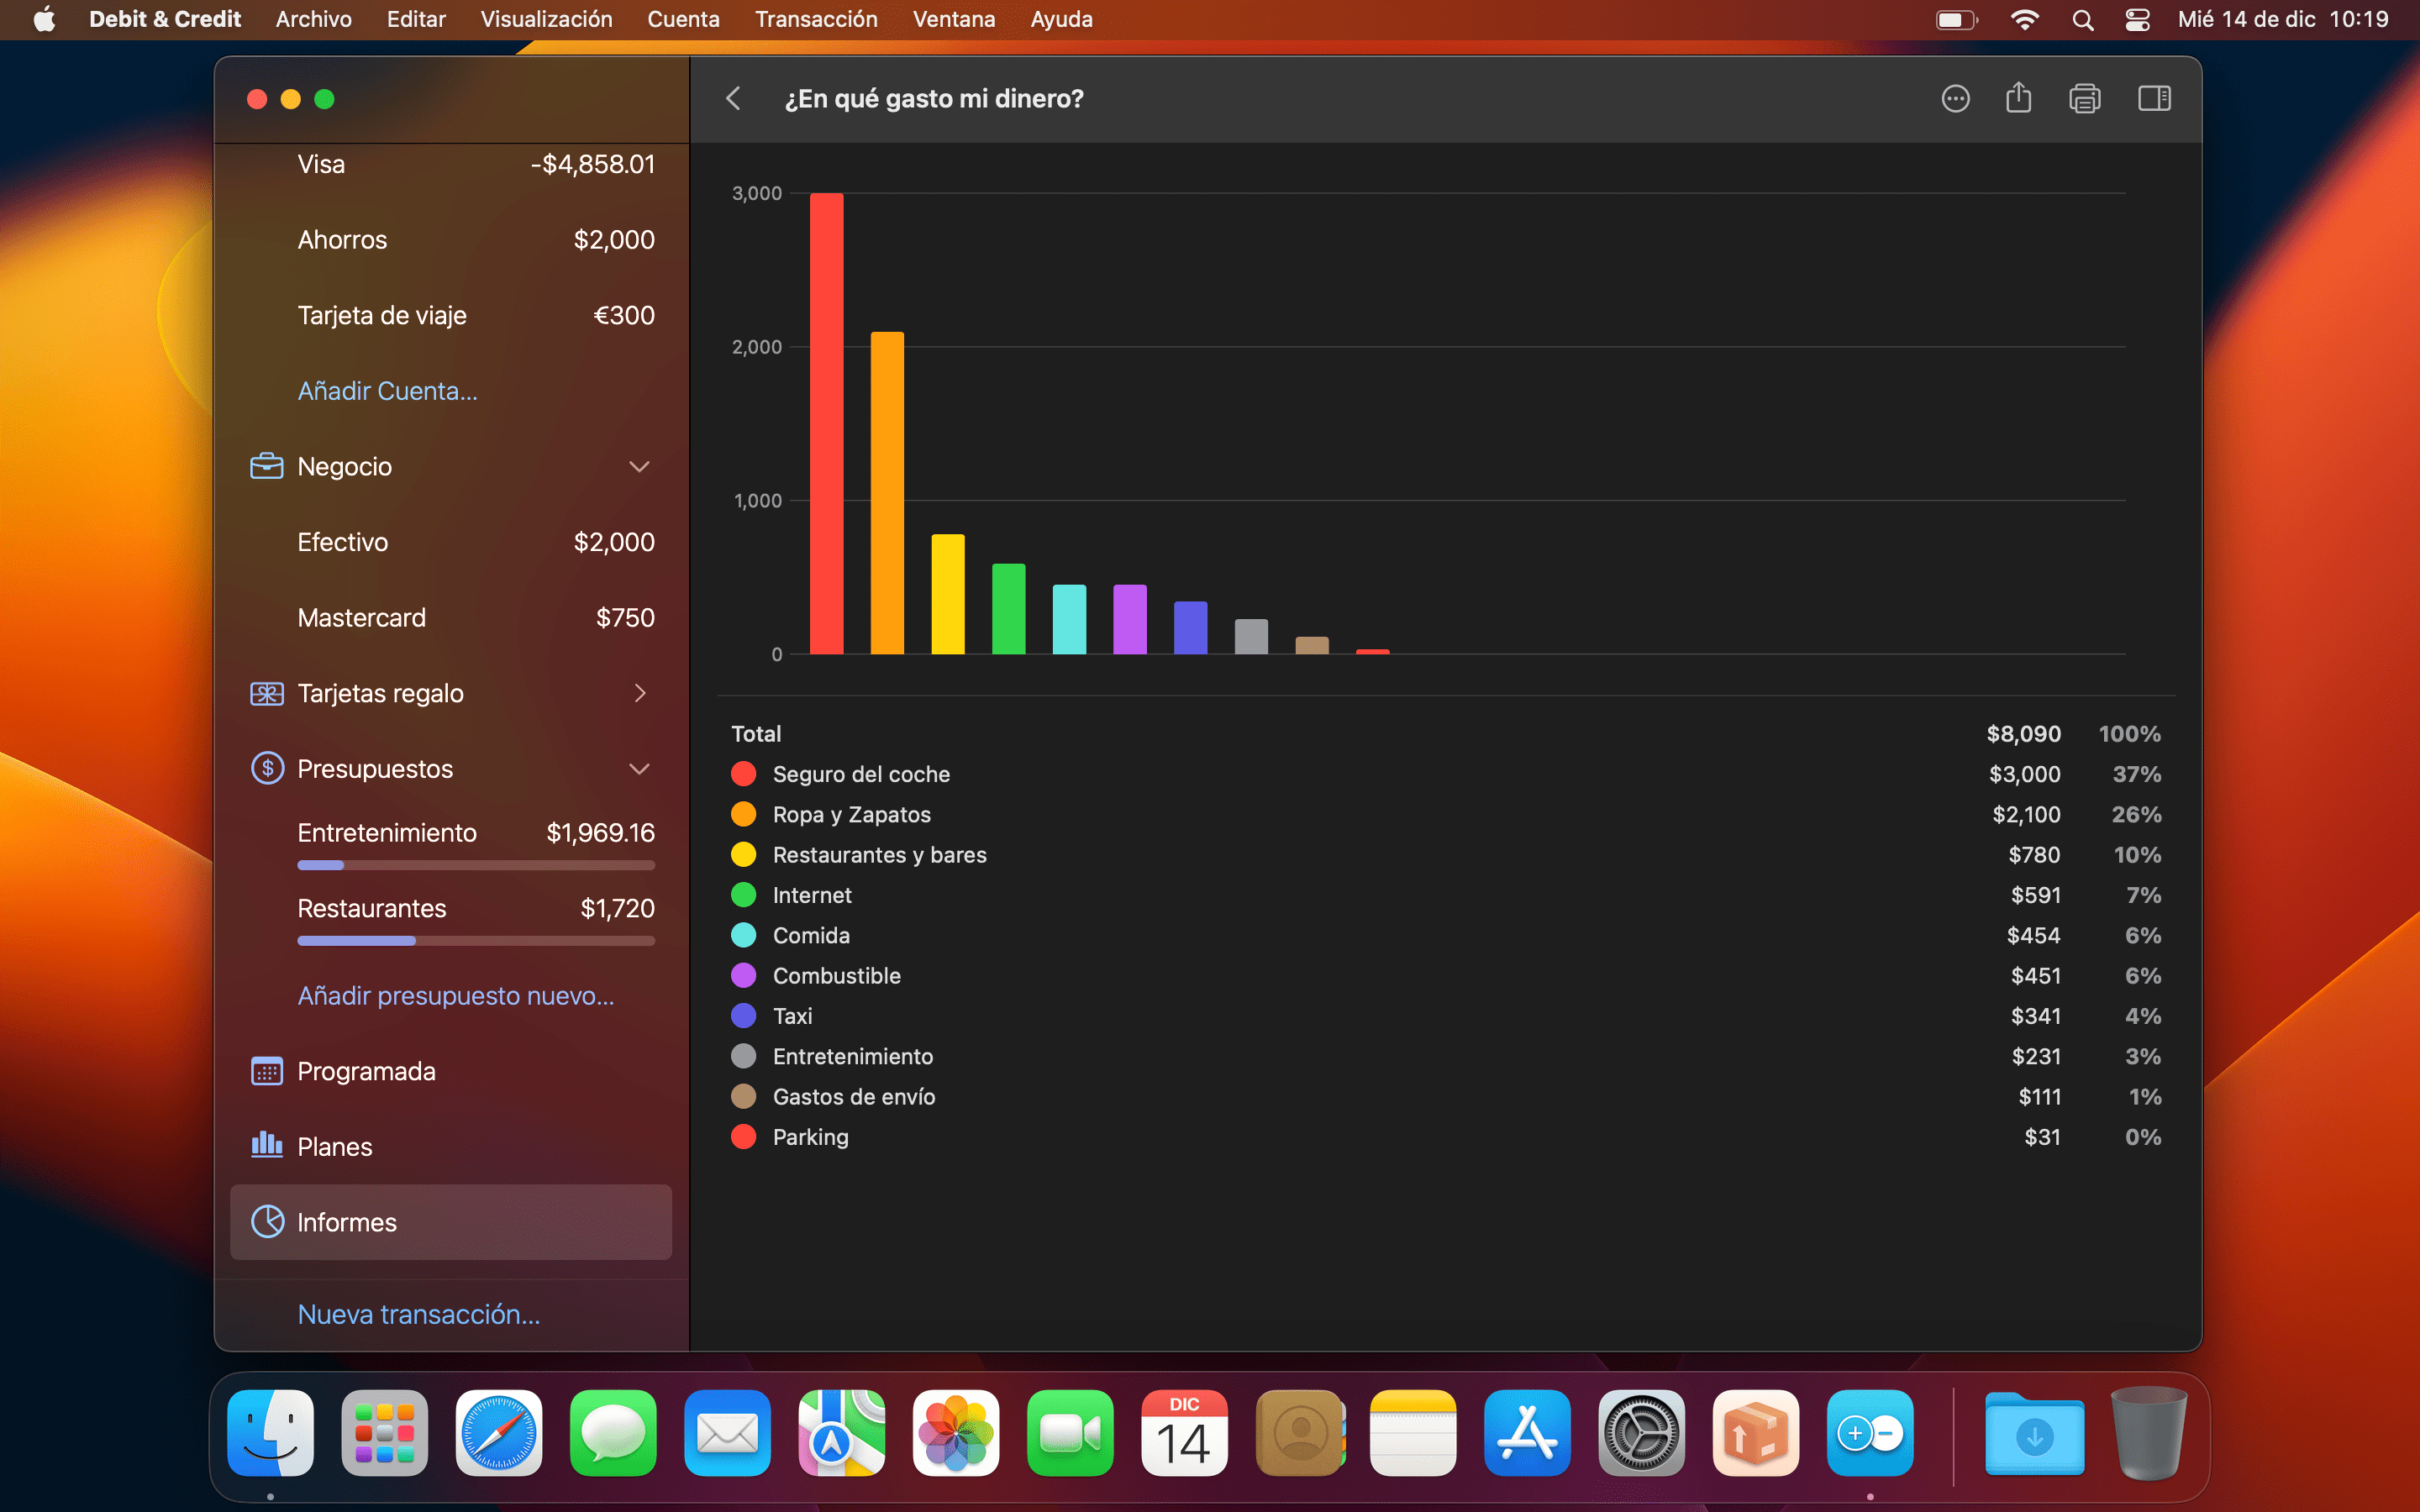
Task: Click the Planes bar chart icon
Action: click(266, 1145)
